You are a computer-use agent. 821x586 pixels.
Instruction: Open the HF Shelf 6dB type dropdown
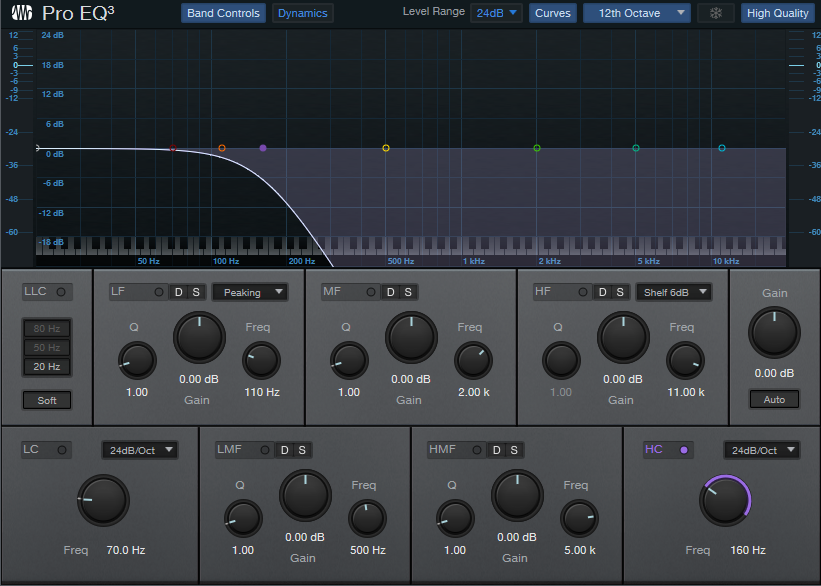coord(674,292)
